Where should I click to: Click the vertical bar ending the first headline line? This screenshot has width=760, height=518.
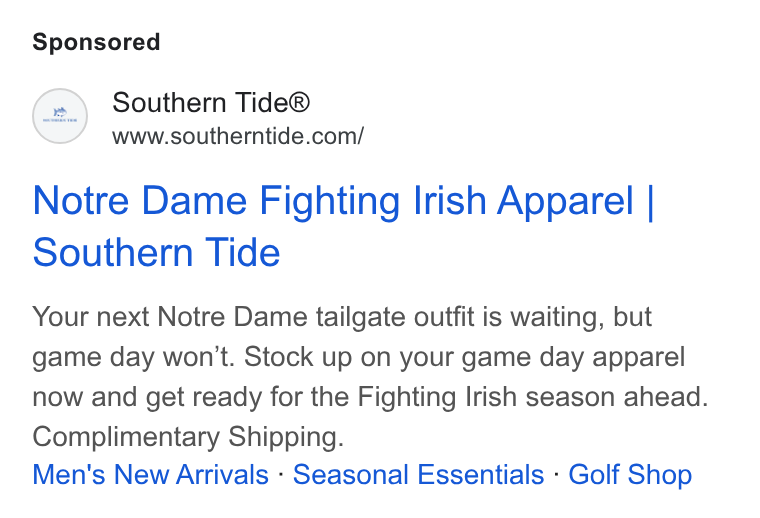point(650,202)
